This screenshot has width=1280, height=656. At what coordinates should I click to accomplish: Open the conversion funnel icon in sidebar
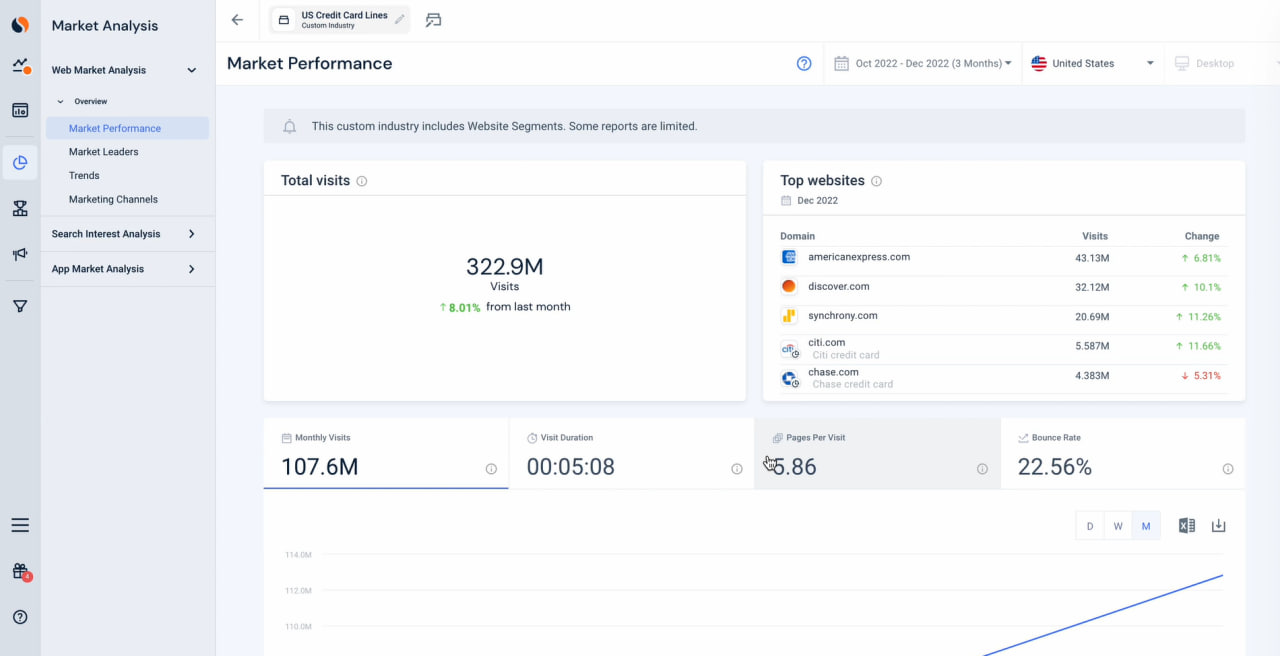20,305
